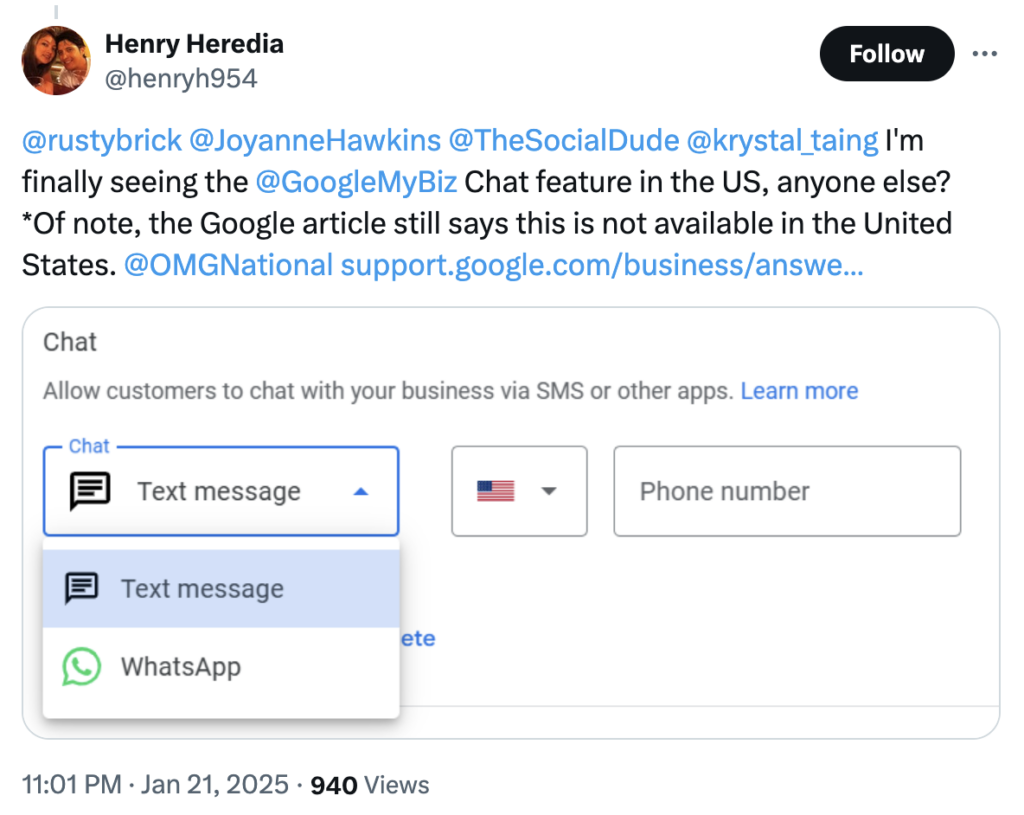This screenshot has width=1024, height=815.
Task: Open the support.google.com article link
Action: (602, 266)
